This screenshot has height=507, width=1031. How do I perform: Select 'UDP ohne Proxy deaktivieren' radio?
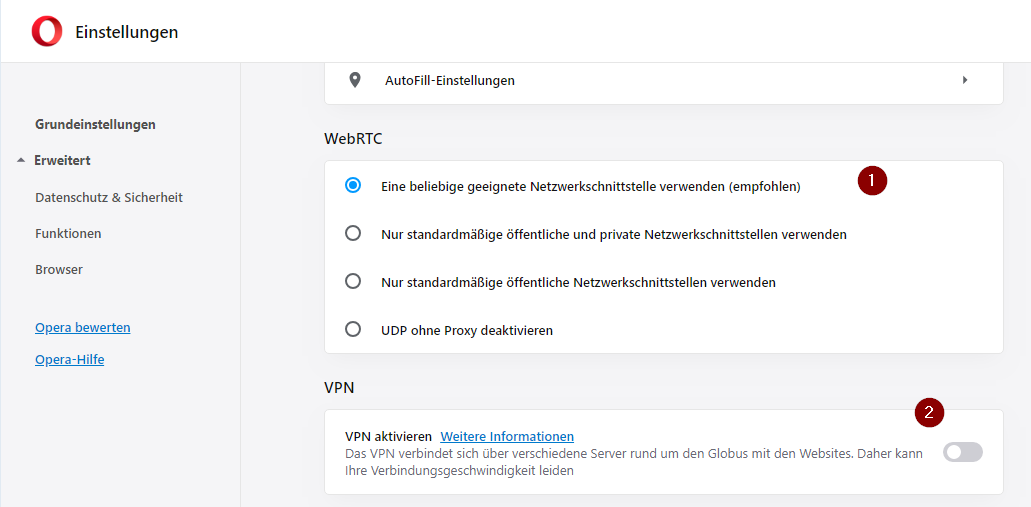coord(353,329)
